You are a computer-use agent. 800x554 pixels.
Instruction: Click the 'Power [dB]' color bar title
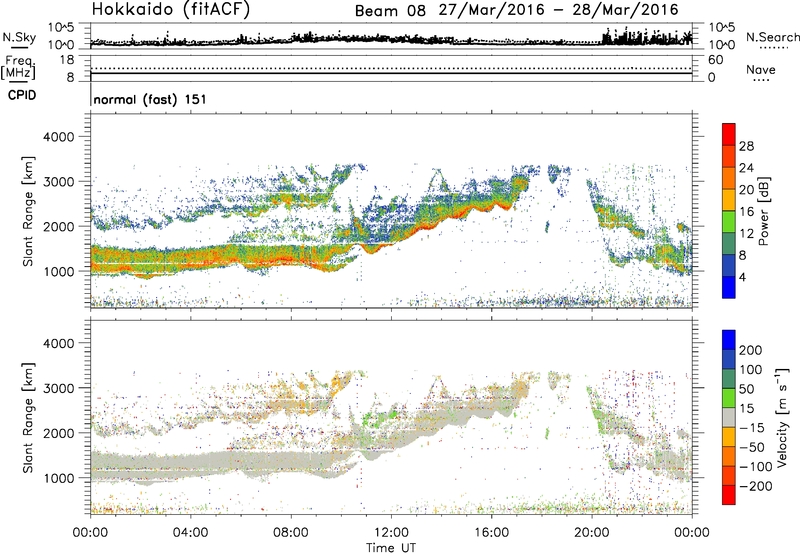click(x=763, y=211)
